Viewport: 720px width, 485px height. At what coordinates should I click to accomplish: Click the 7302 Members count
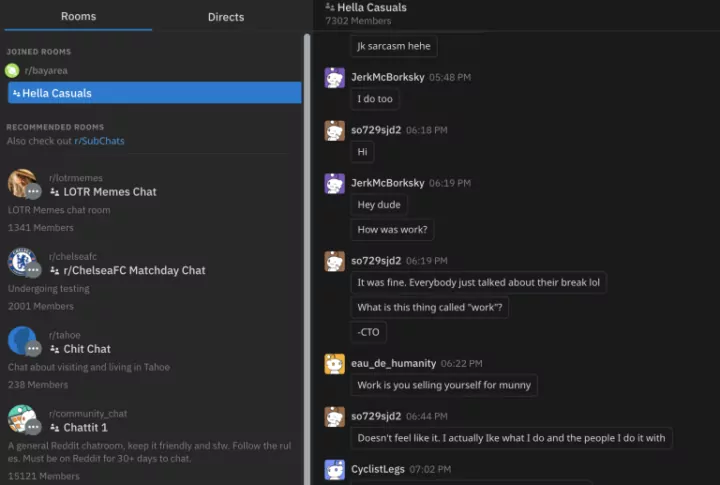coord(358,21)
